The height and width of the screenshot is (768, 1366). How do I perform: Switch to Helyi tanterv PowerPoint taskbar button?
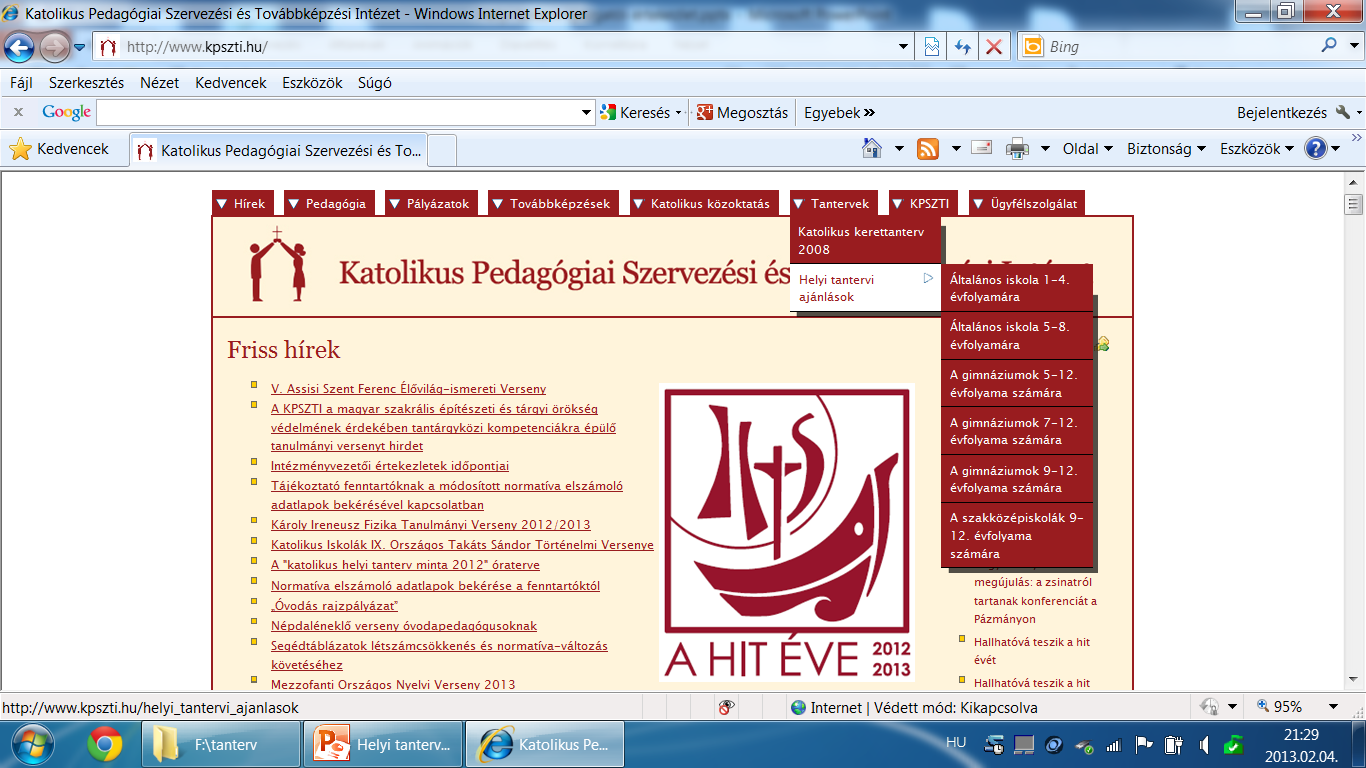click(x=384, y=745)
